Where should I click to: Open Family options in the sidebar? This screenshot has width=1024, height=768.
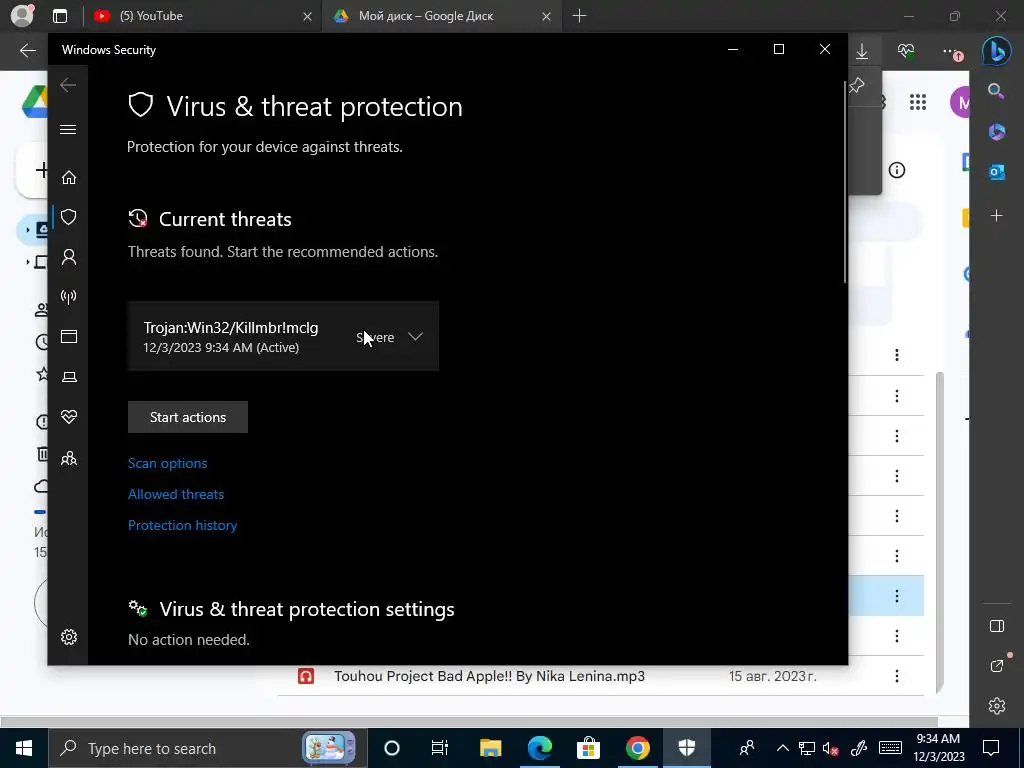[x=69, y=458]
